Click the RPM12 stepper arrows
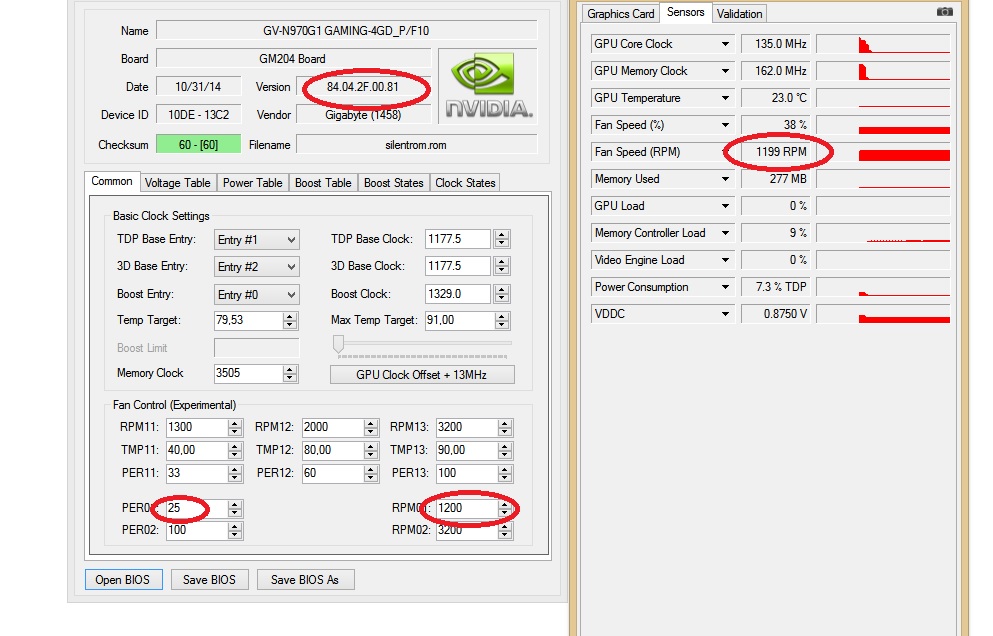 click(x=371, y=427)
